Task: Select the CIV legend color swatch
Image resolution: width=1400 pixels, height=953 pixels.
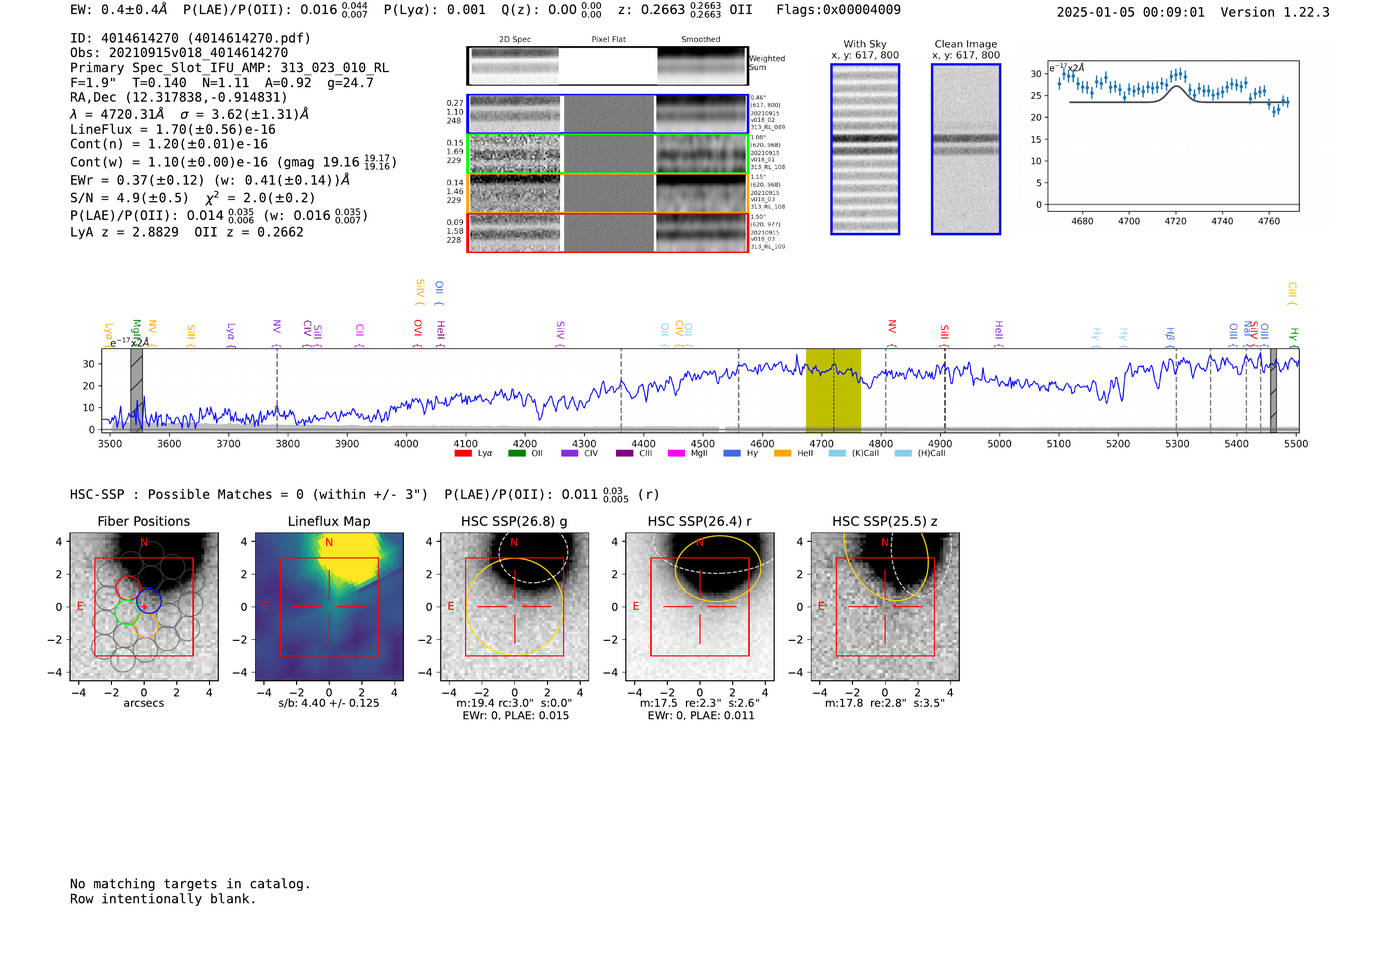Action: 570,453
